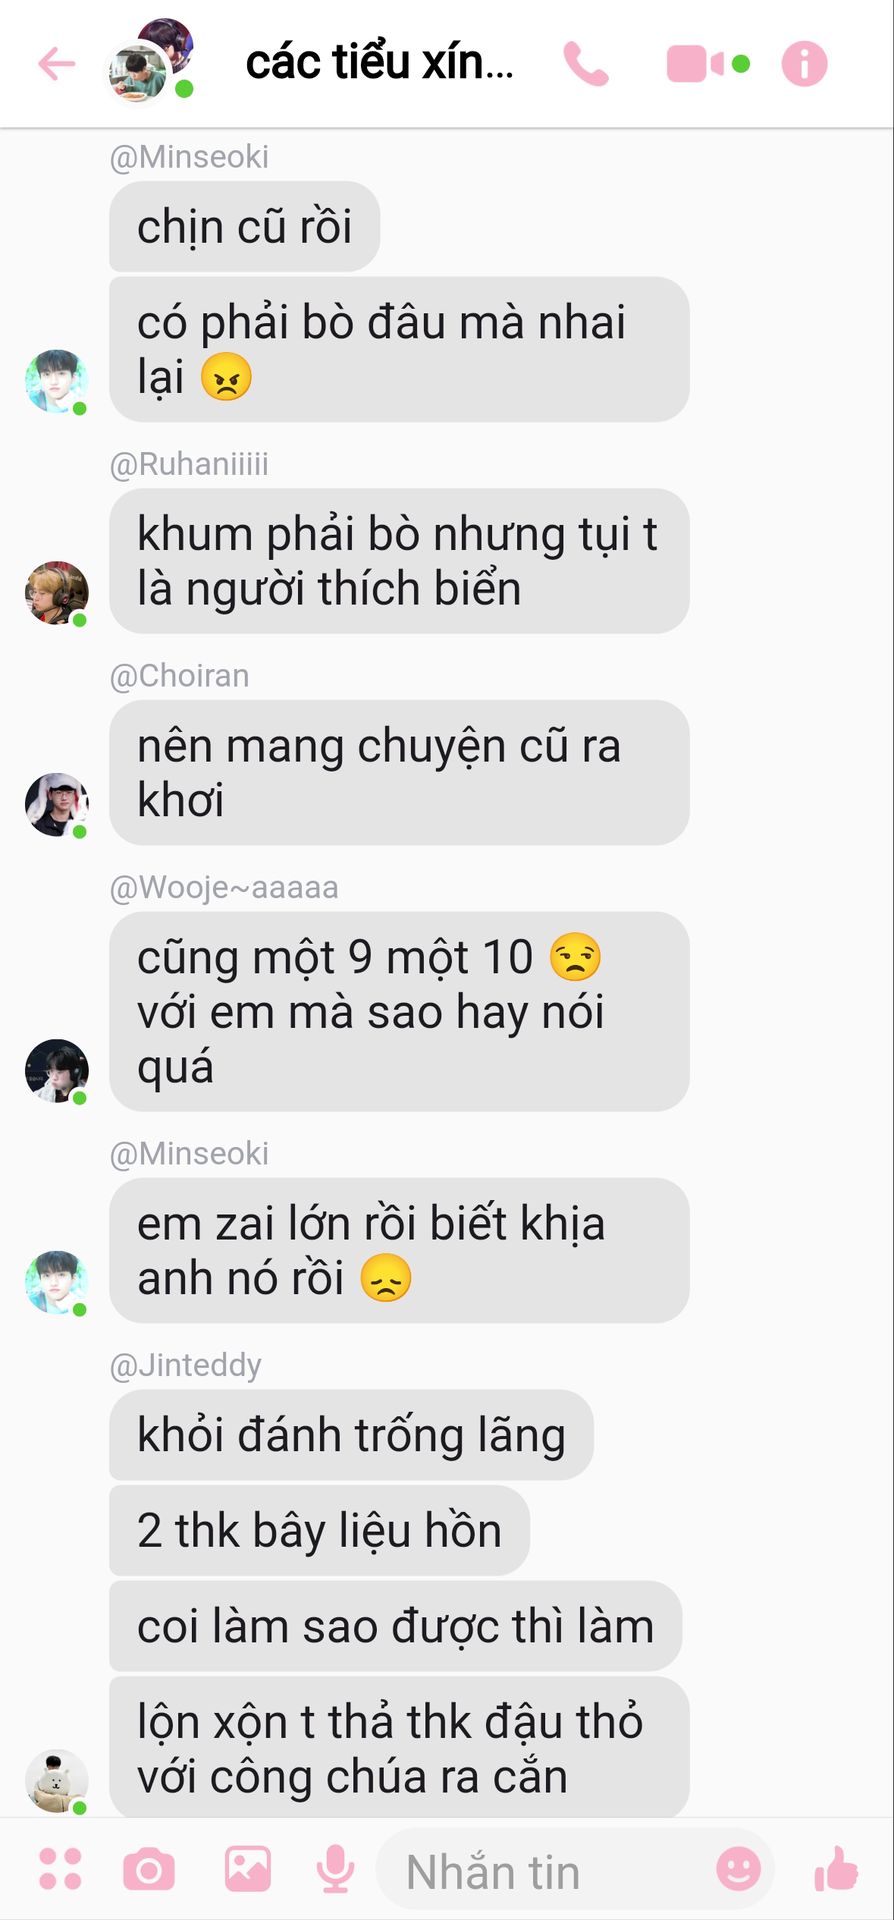Open the photo gallery icon

click(x=248, y=1869)
